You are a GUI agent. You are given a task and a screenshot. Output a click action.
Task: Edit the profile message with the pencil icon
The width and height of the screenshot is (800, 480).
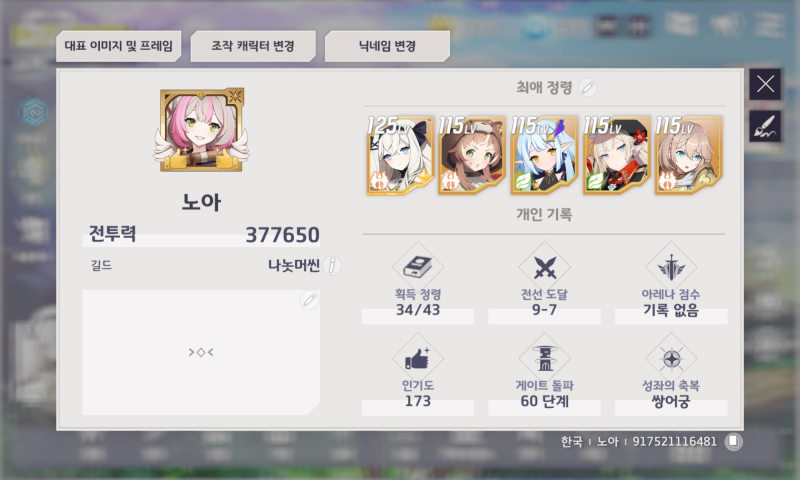309,299
